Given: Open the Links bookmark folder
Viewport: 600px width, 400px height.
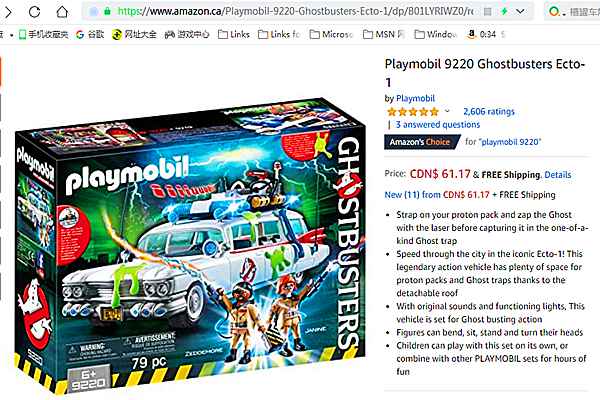Looking at the screenshot, I should click(x=234, y=34).
